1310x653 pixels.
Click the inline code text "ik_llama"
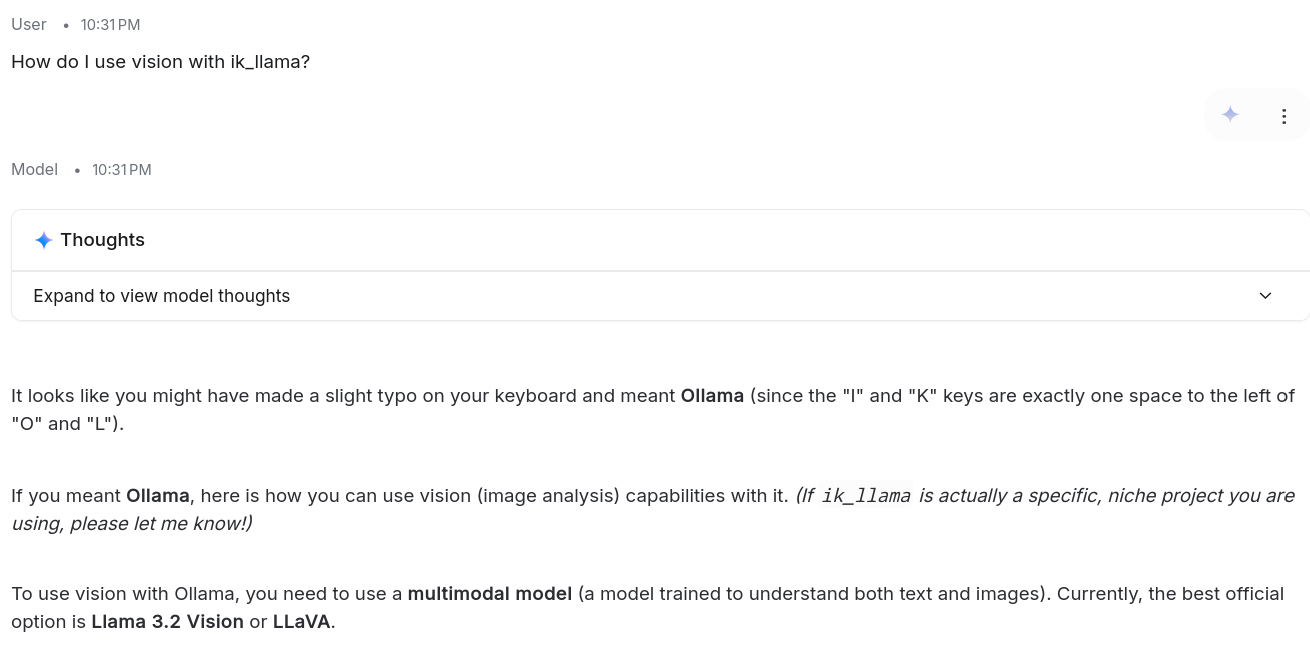click(866, 496)
